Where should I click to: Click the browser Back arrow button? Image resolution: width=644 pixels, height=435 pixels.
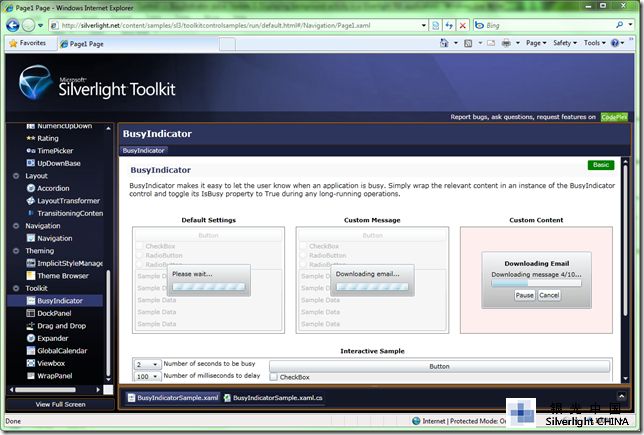click(13, 25)
